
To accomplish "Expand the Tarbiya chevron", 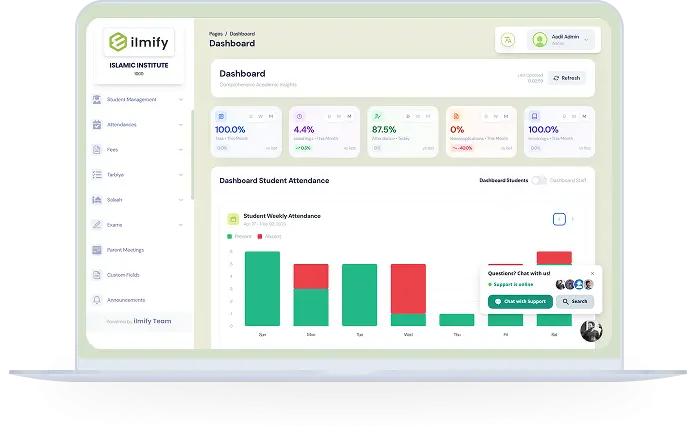I will click(180, 175).
